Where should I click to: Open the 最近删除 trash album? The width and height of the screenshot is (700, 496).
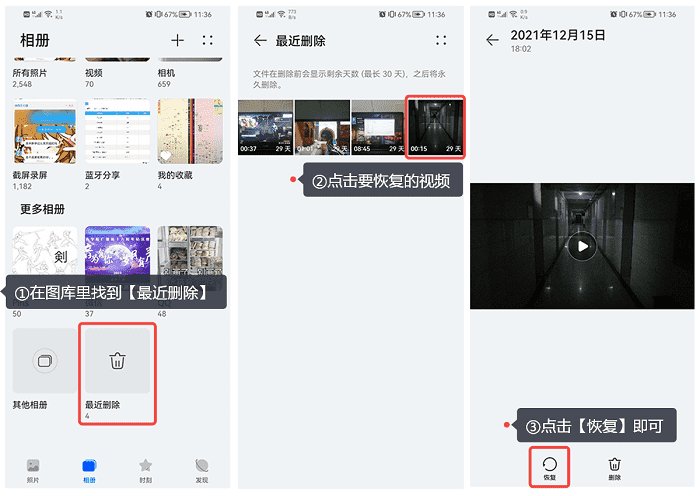tap(117, 361)
